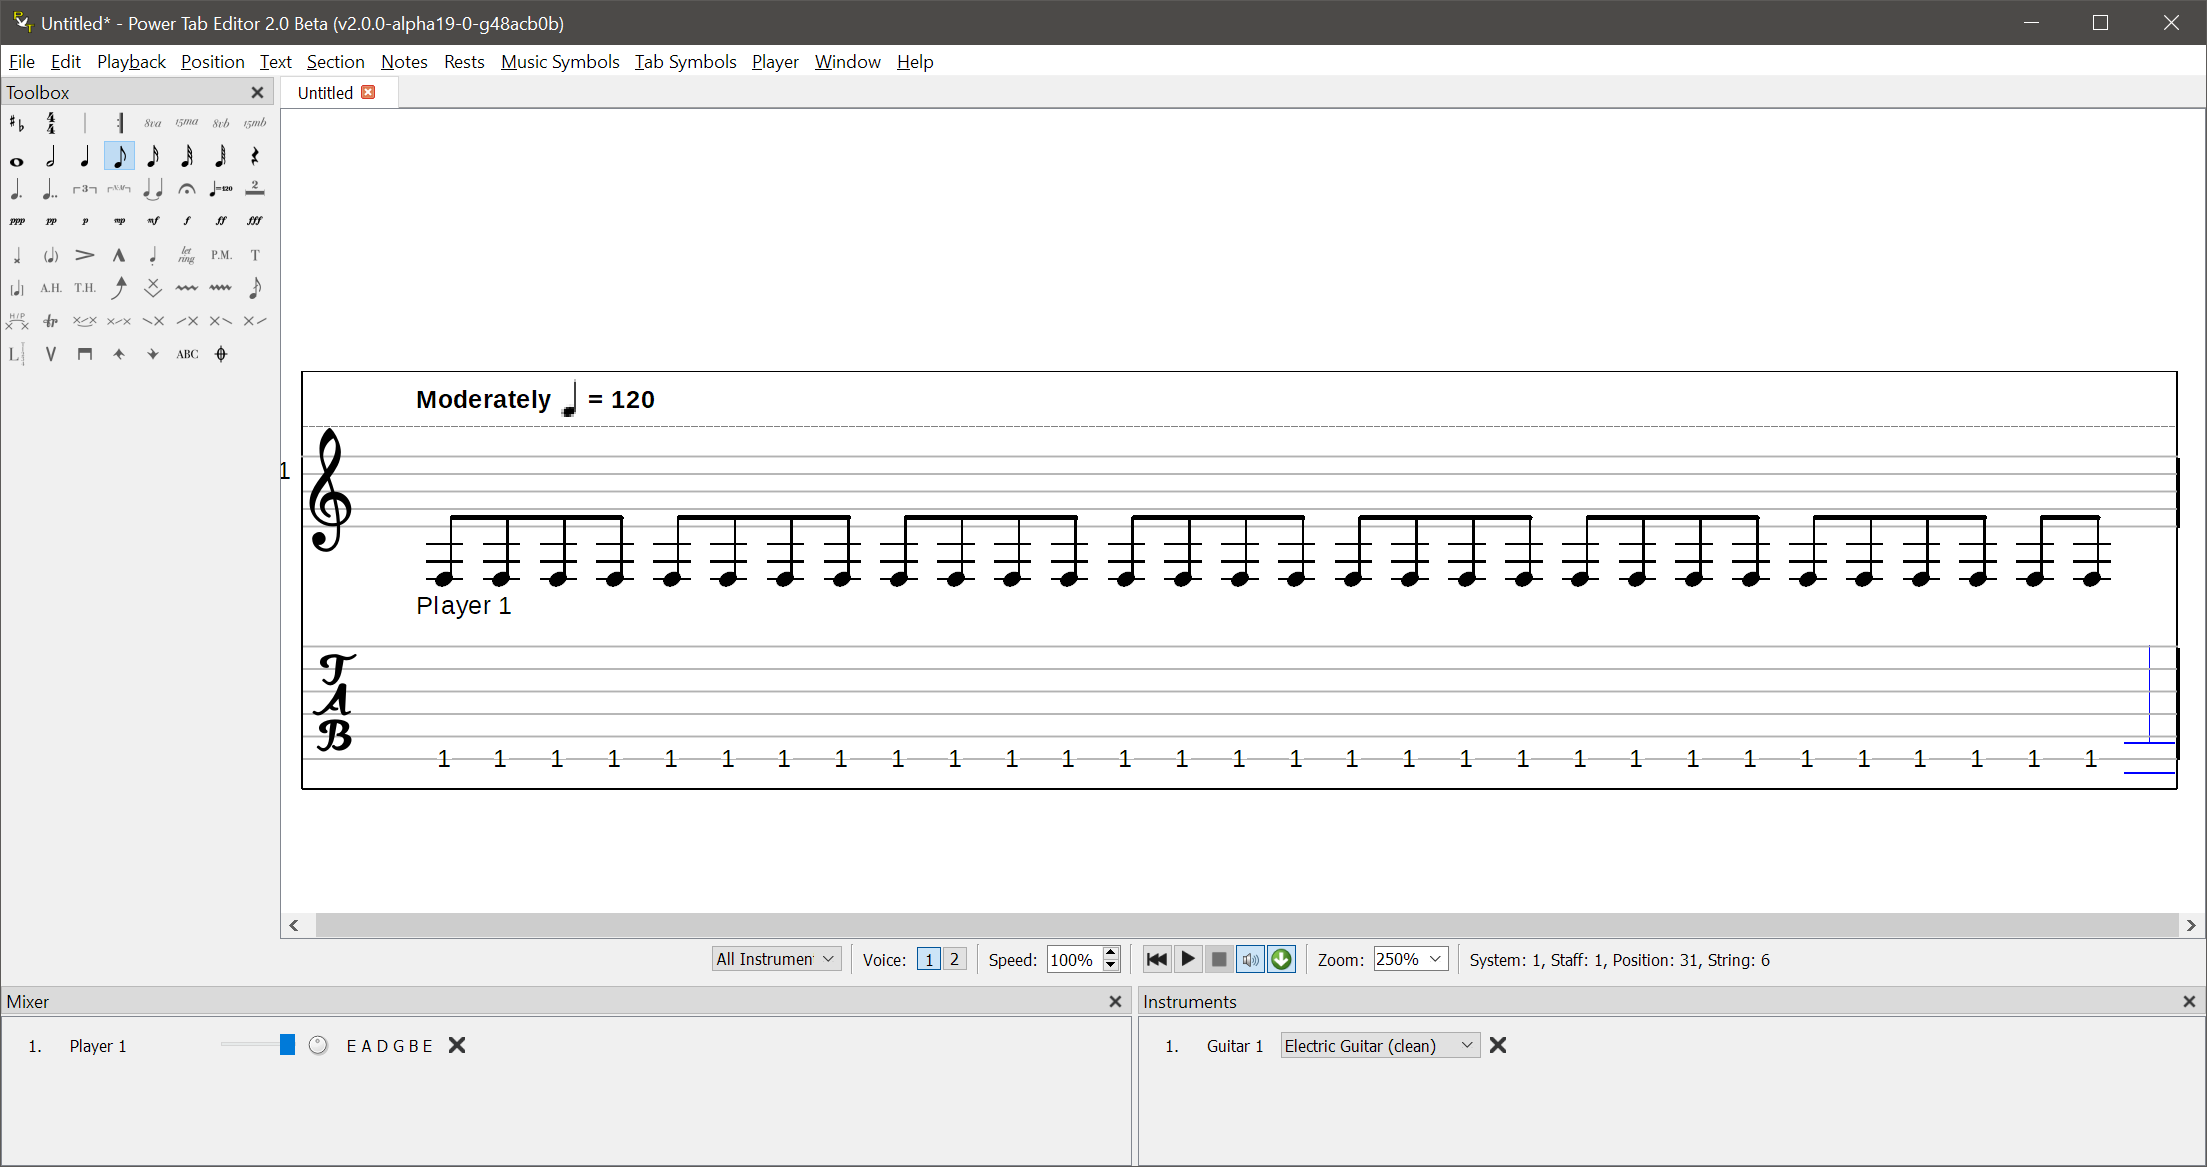Toggle the green count-in arrow button
Viewport: 2207px width, 1167px height.
tap(1281, 959)
